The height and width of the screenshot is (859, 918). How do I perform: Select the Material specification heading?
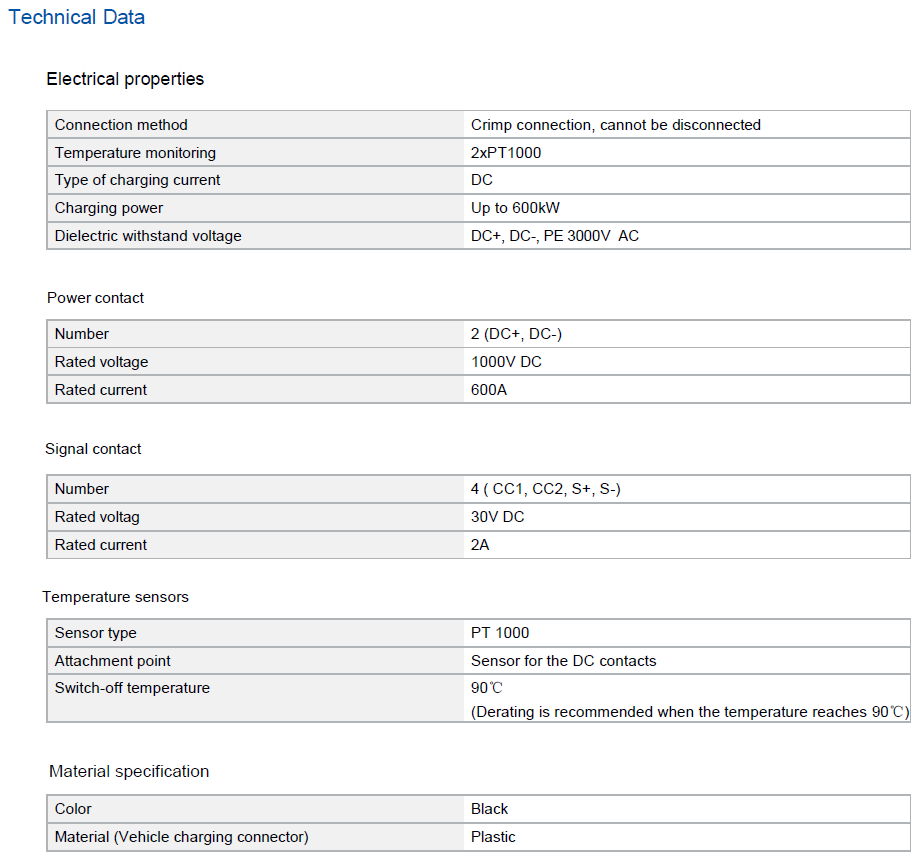pos(129,771)
